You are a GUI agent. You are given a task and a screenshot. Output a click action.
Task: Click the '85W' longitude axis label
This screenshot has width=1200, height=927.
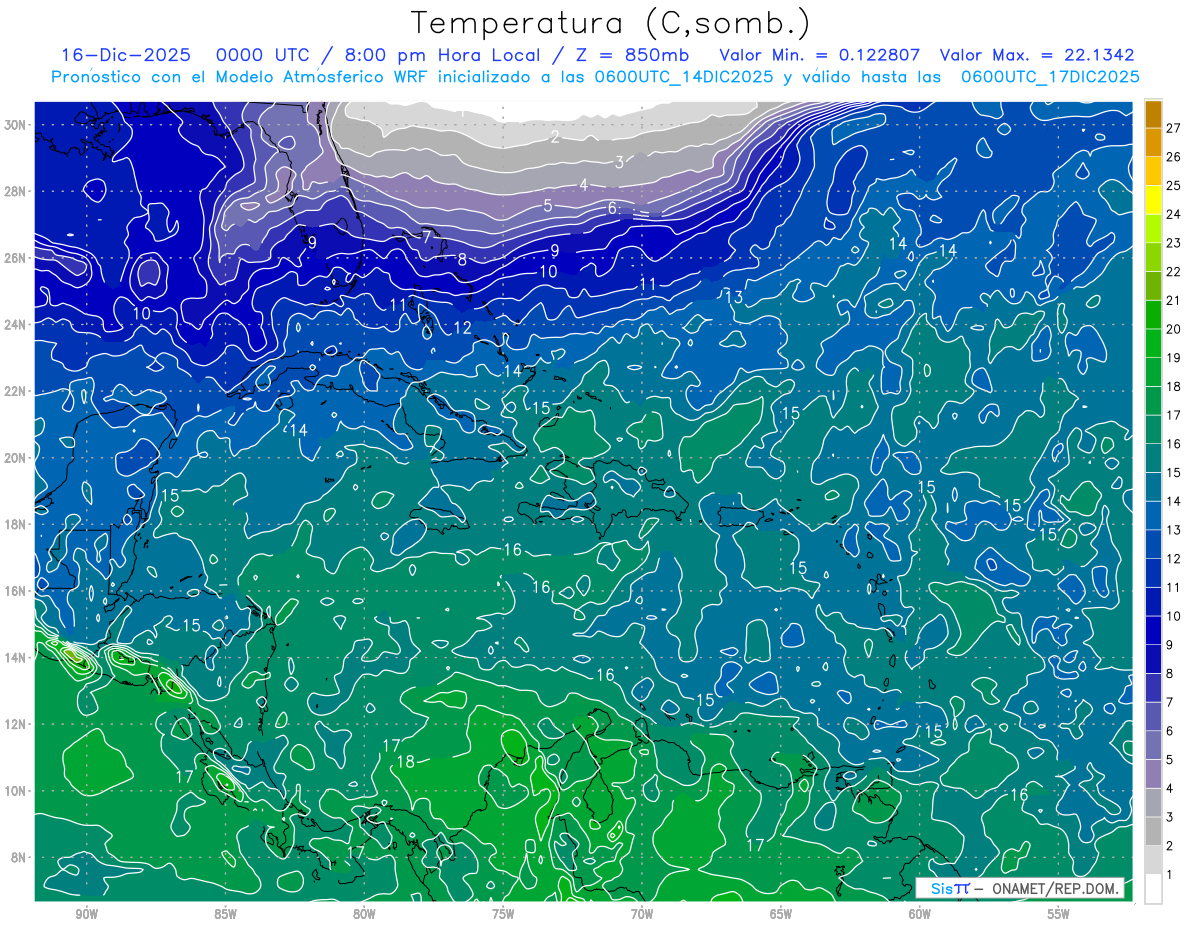click(x=225, y=915)
